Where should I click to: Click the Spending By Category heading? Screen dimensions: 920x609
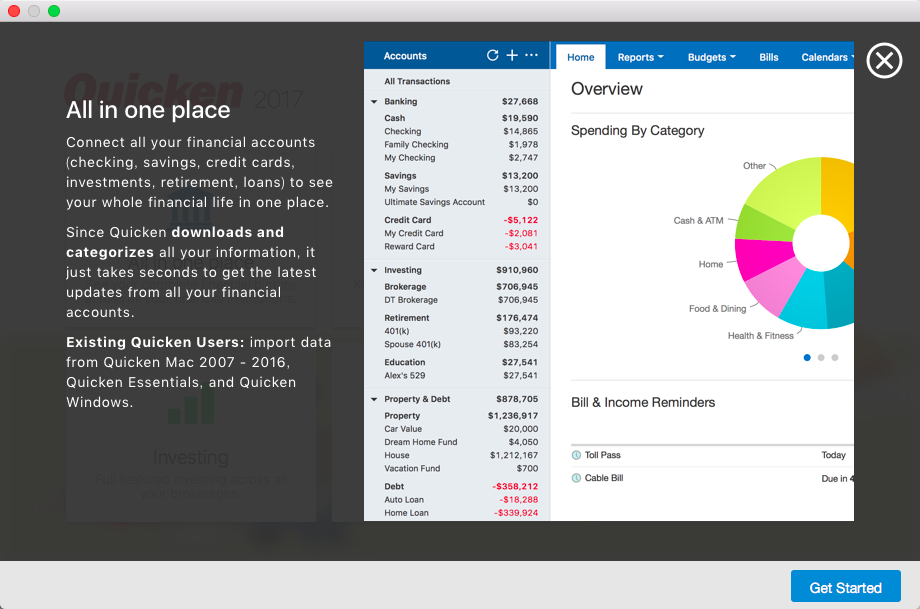click(x=637, y=131)
